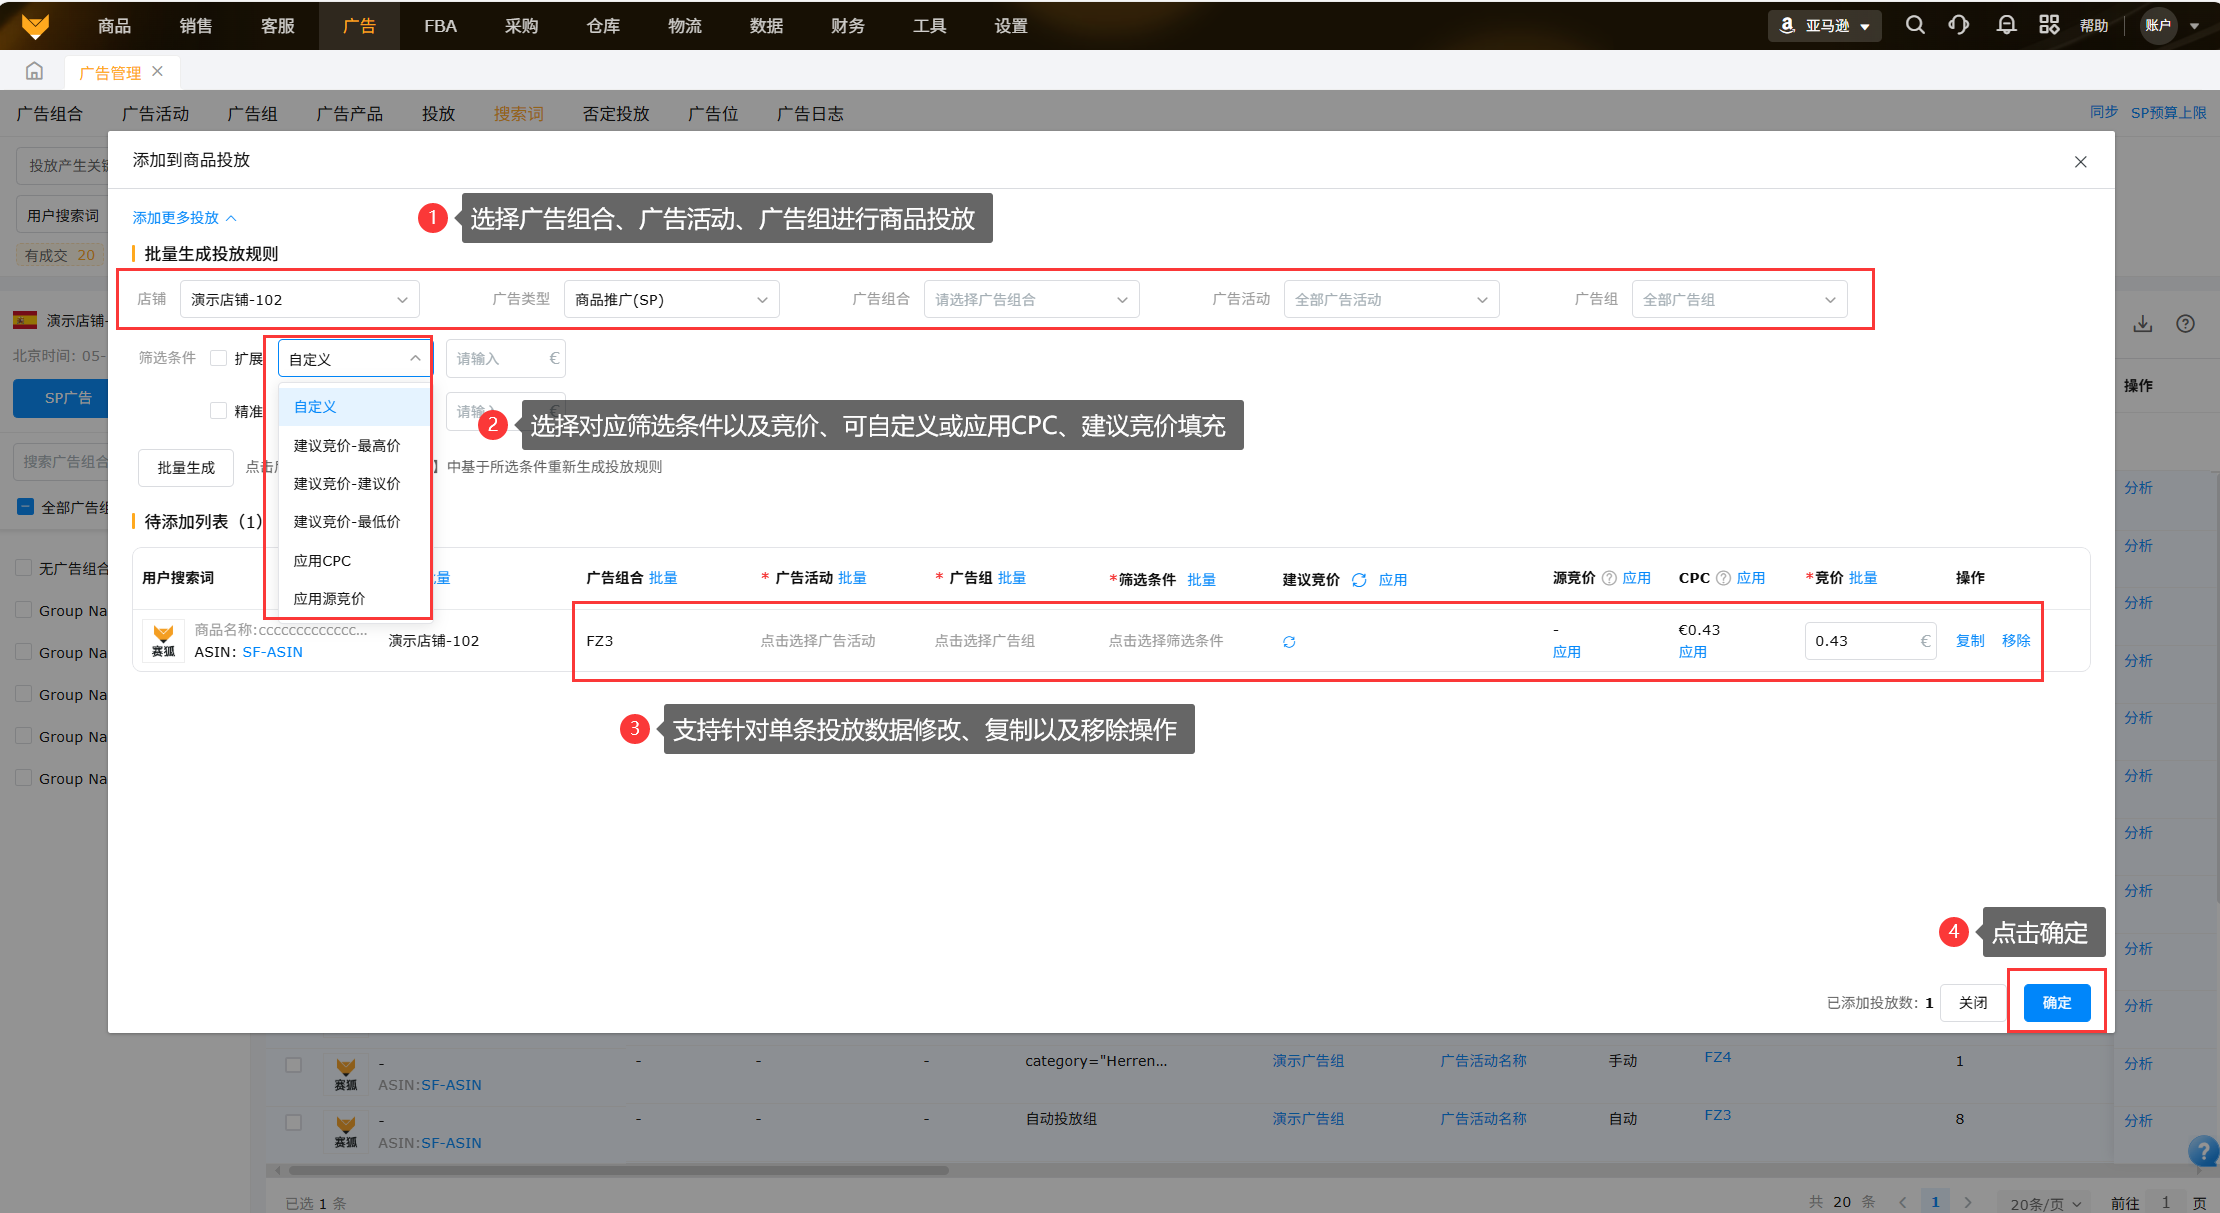
Task: Click the search magnifier icon in top bar
Action: 1914,26
